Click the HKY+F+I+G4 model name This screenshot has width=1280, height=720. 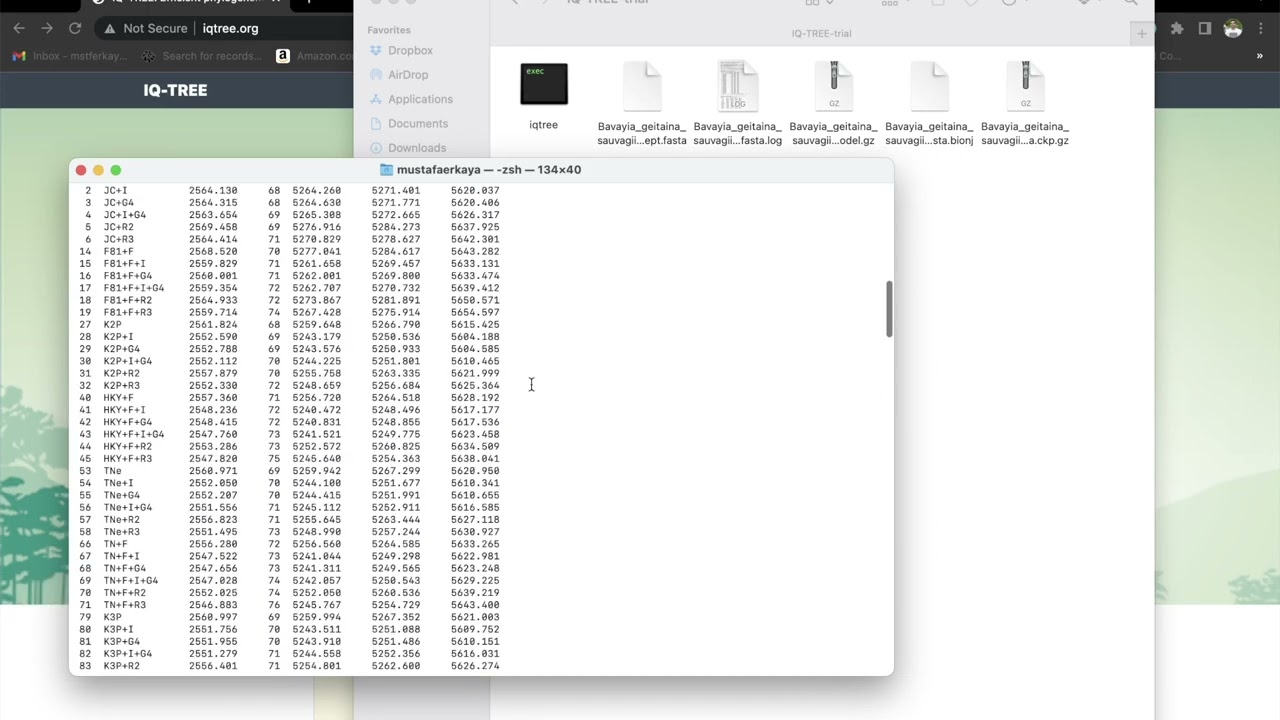point(134,434)
